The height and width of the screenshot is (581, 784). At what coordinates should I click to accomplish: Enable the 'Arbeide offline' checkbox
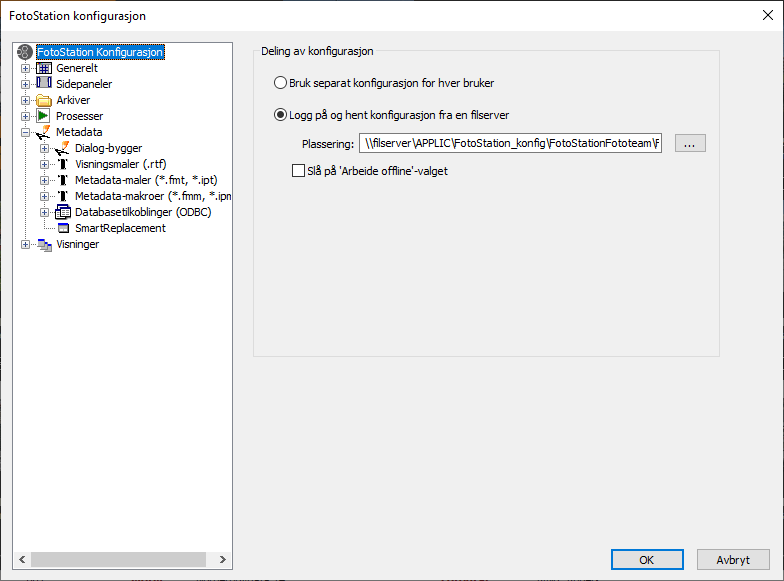pos(298,171)
